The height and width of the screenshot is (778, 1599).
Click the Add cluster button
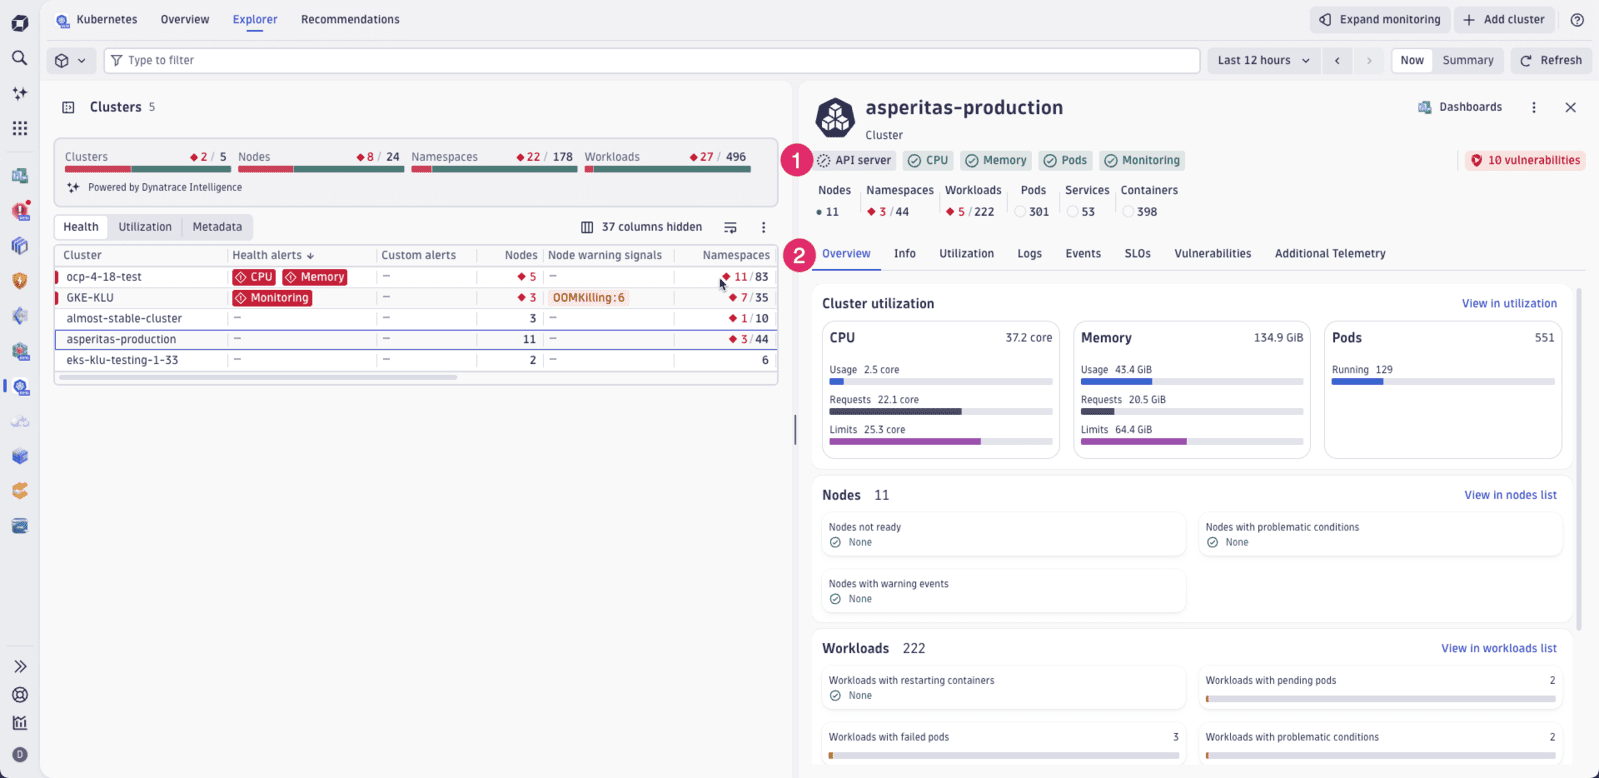pyautogui.click(x=1504, y=20)
